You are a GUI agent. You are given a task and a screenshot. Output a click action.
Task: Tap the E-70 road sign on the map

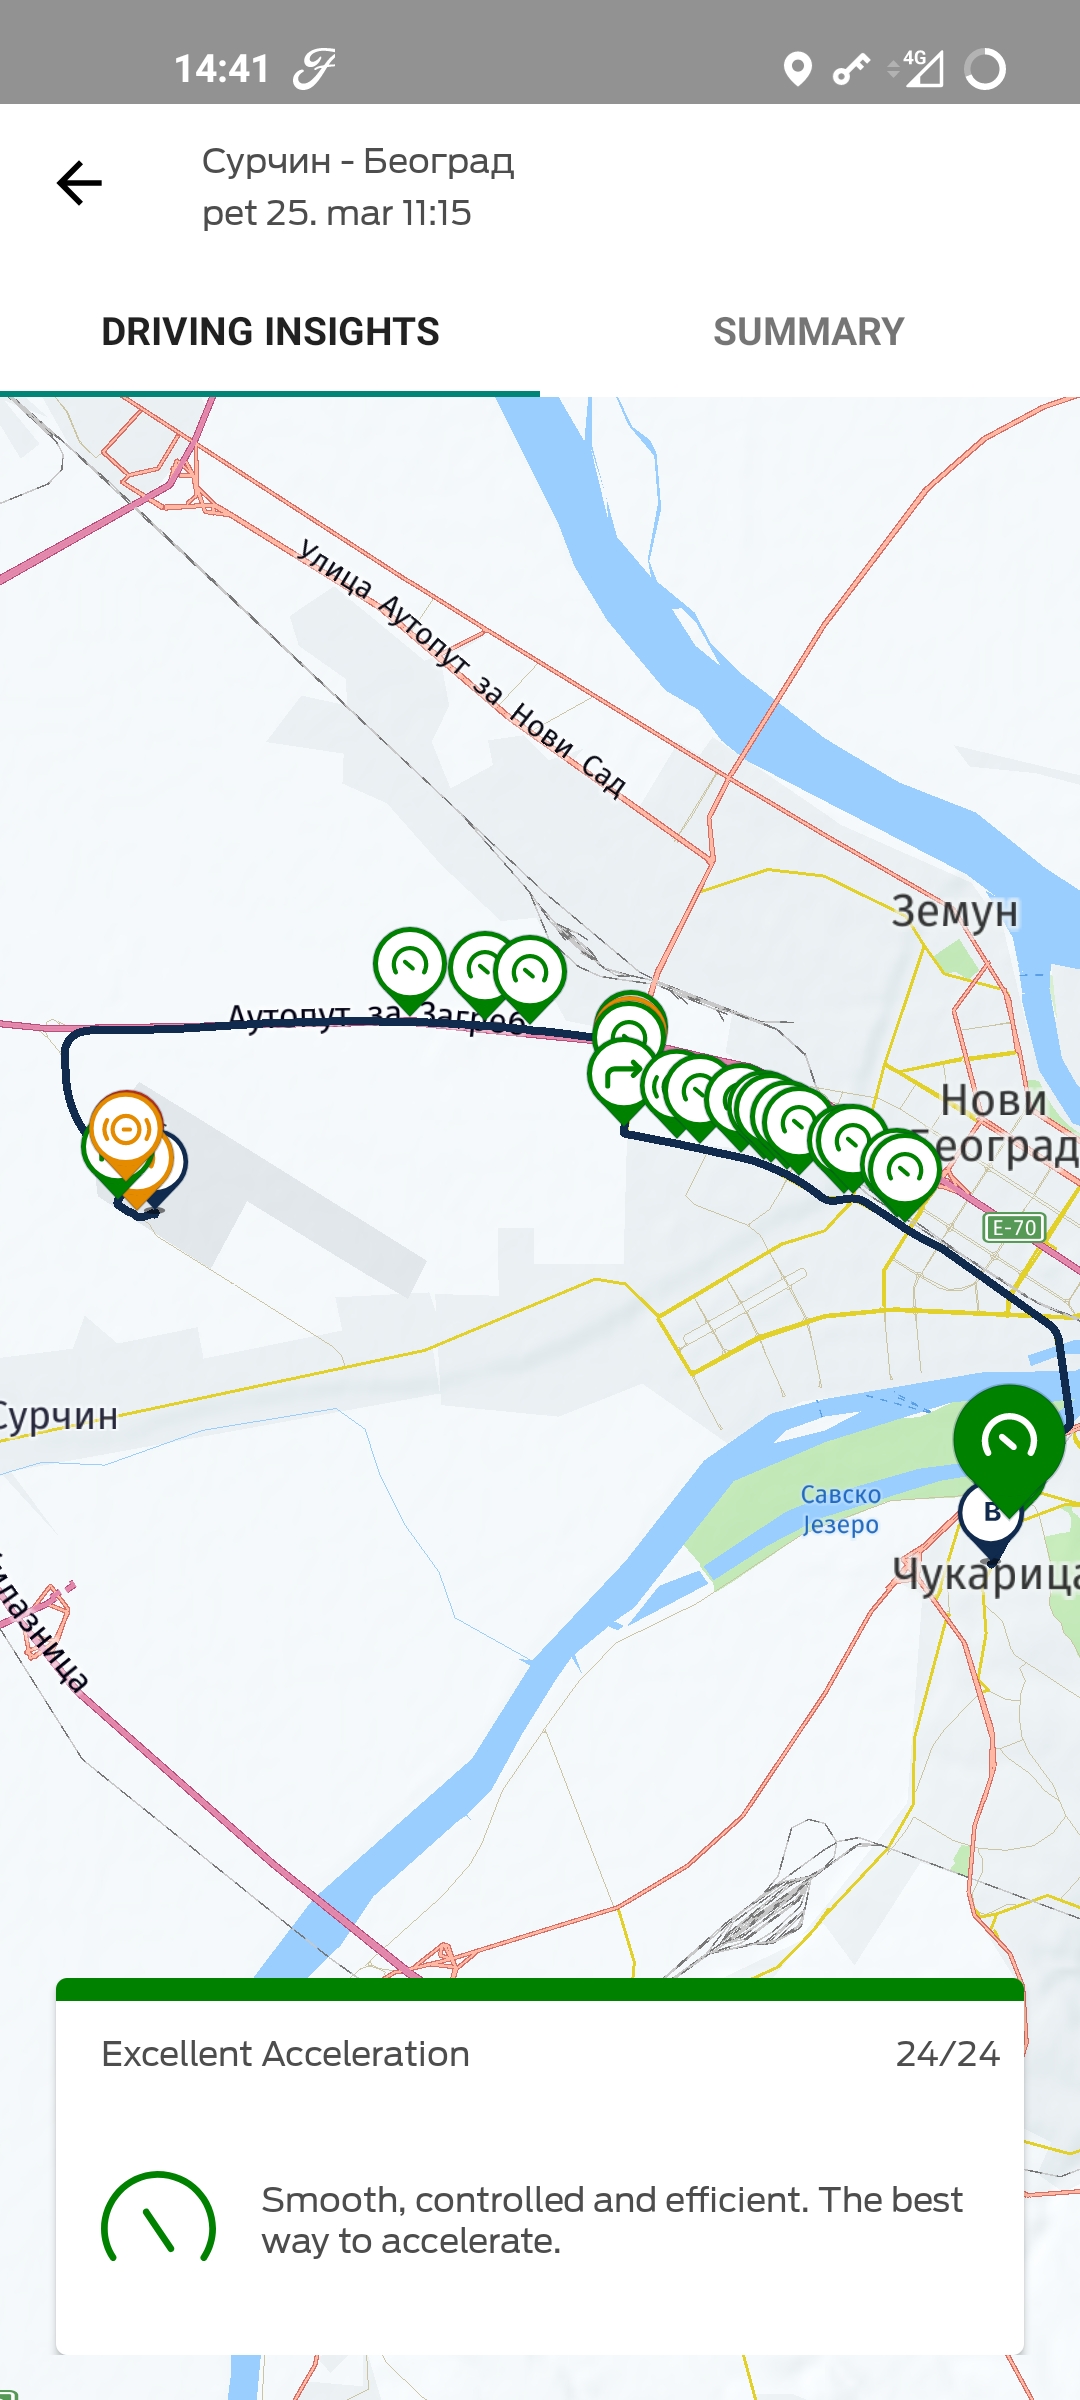(x=1015, y=1227)
